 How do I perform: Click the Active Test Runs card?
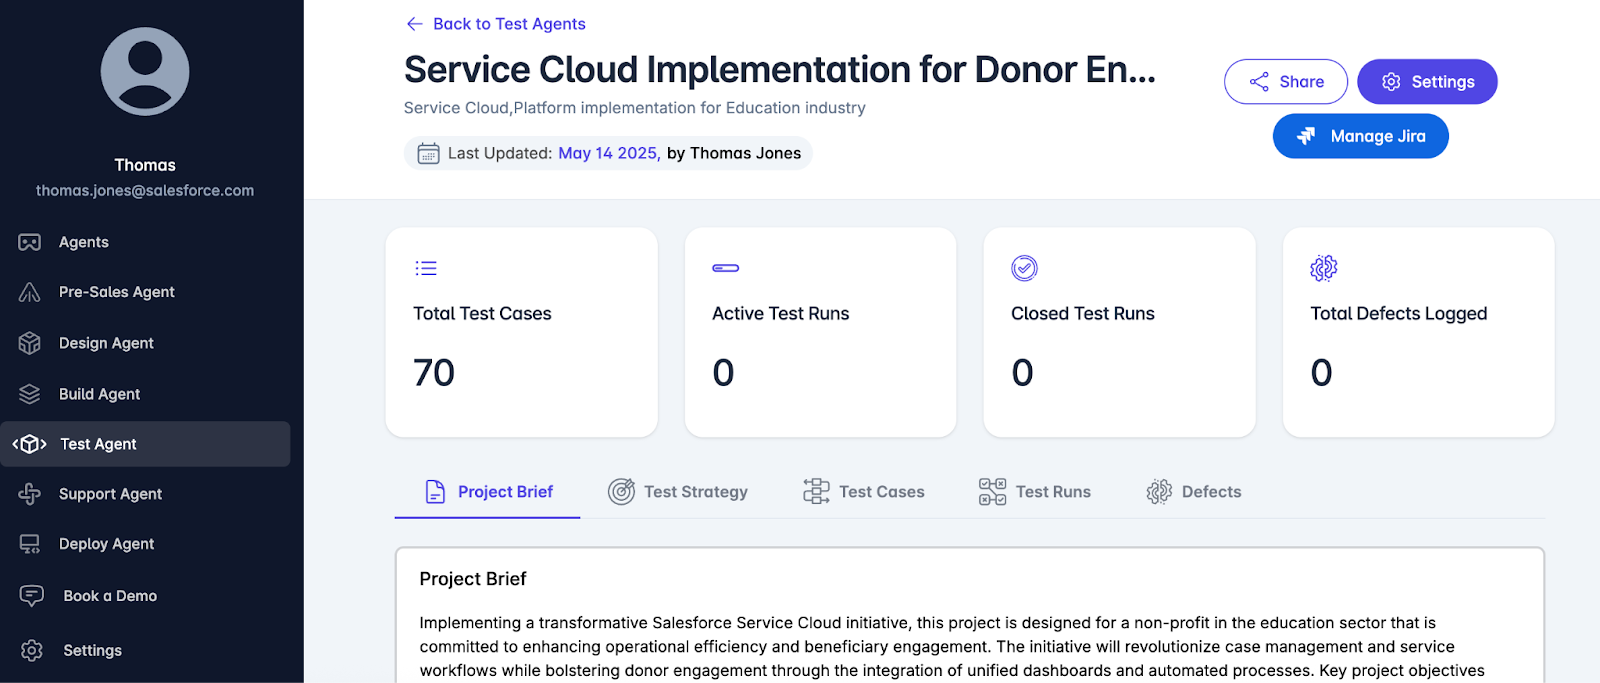click(x=821, y=332)
